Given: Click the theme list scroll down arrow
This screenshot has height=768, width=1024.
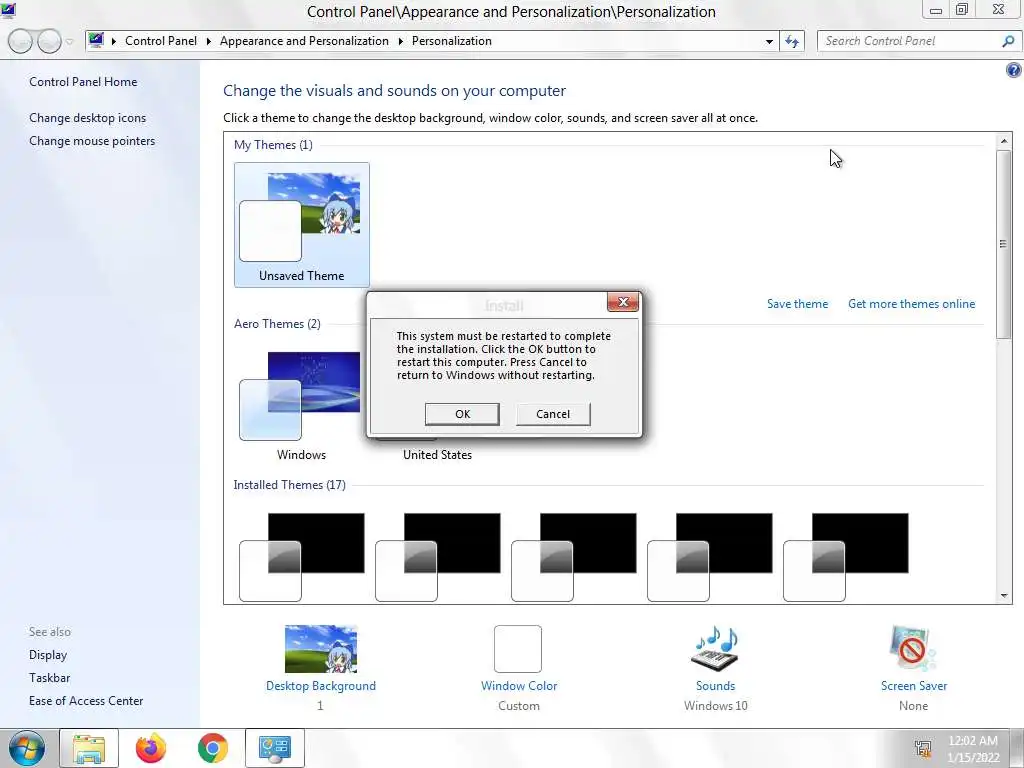Looking at the screenshot, I should 1004,596.
